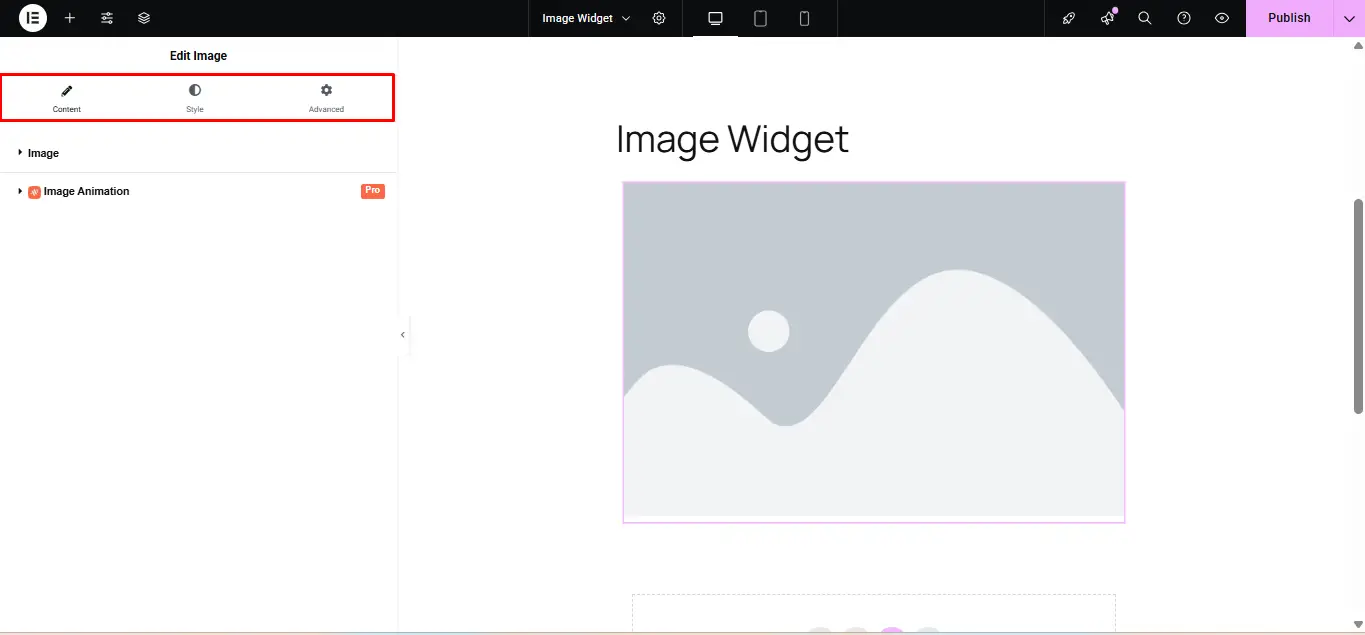
Task: Click the orange Image Animation addon icon
Action: click(34, 192)
